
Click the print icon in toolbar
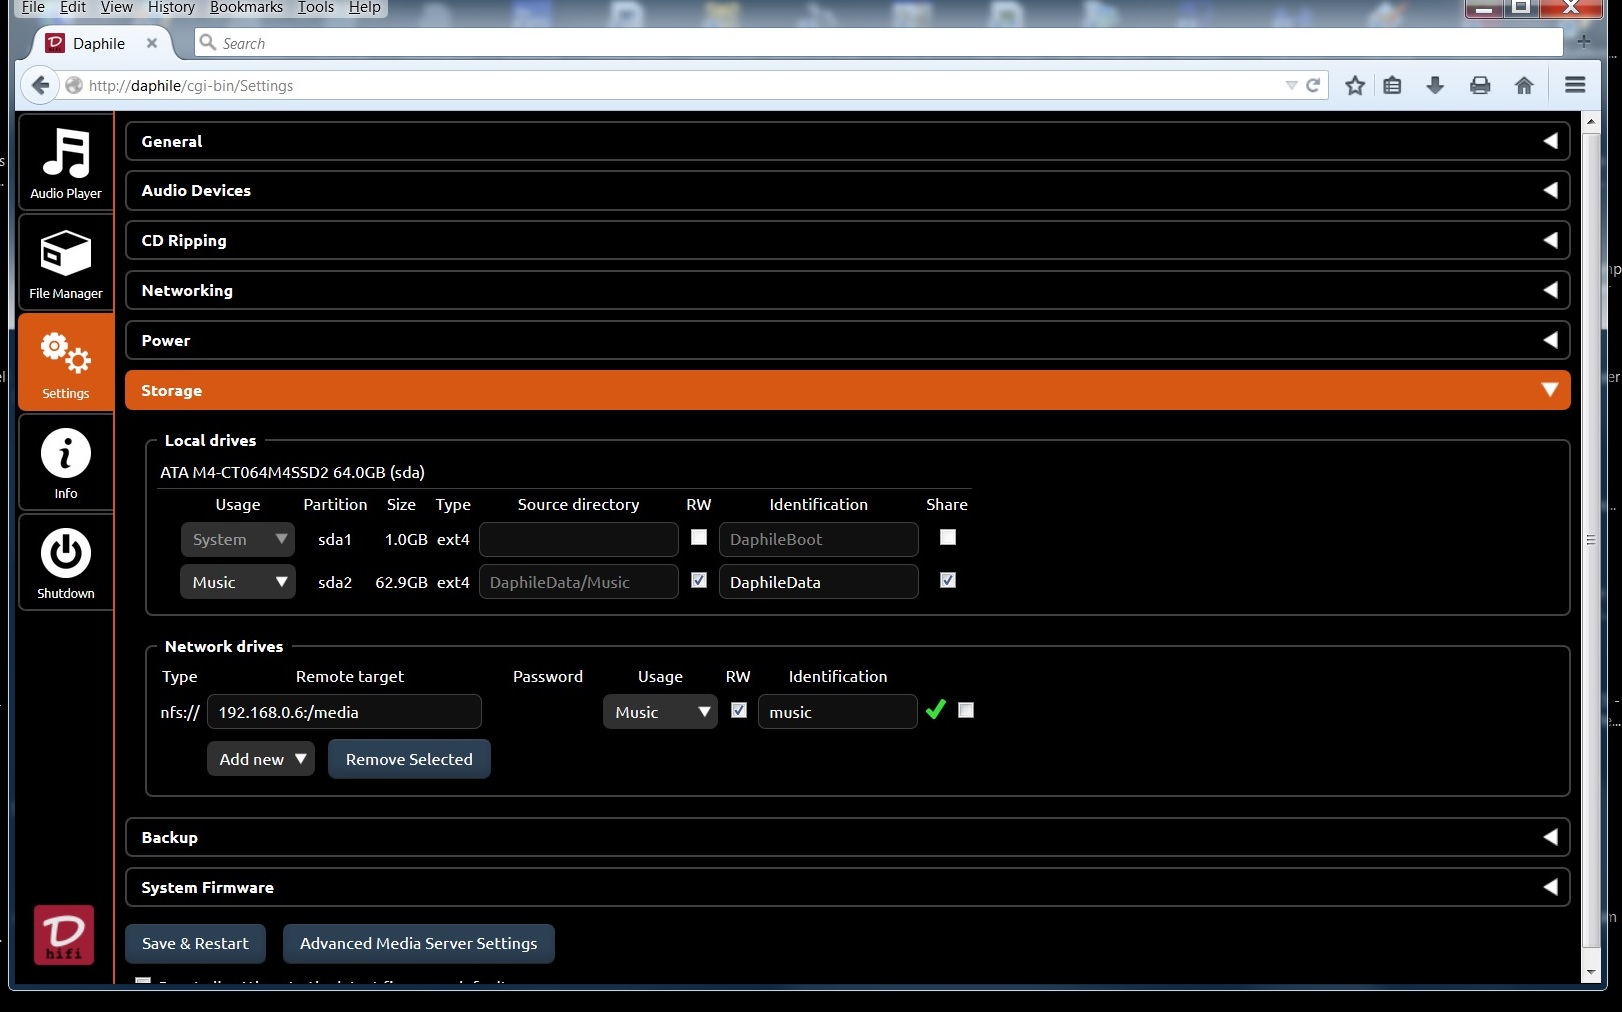[x=1480, y=85]
